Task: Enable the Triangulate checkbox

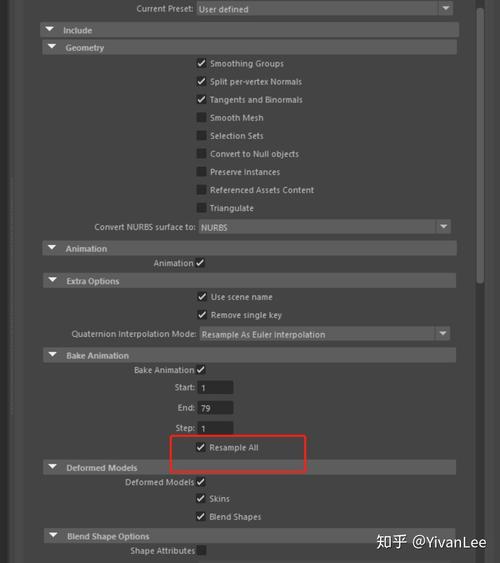Action: pos(201,208)
